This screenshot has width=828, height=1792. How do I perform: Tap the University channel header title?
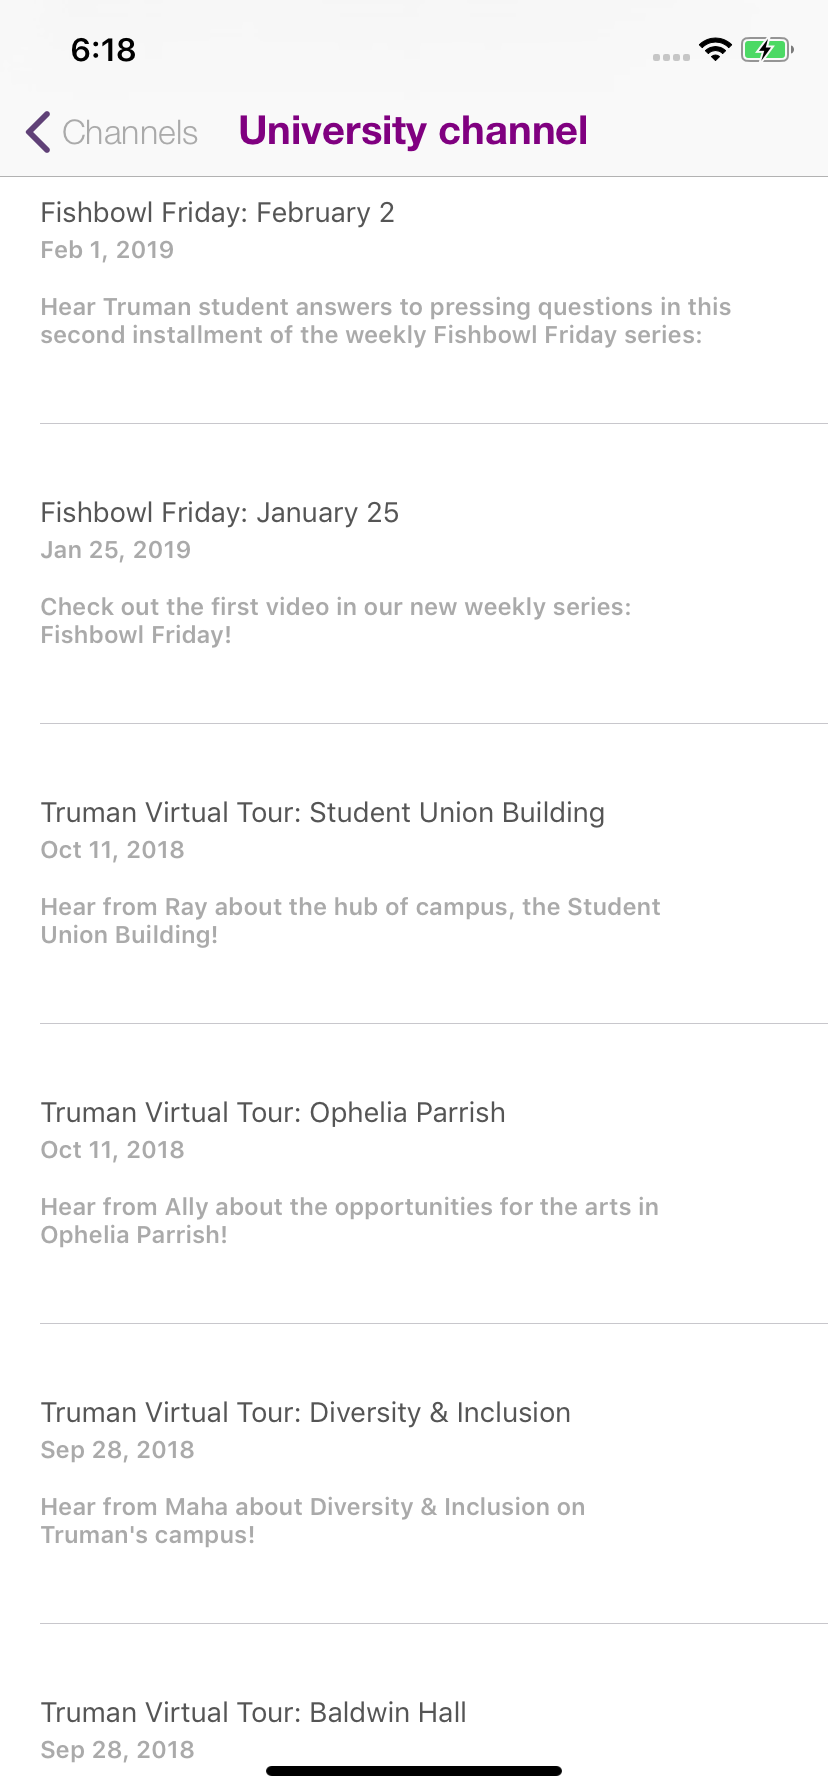[413, 131]
